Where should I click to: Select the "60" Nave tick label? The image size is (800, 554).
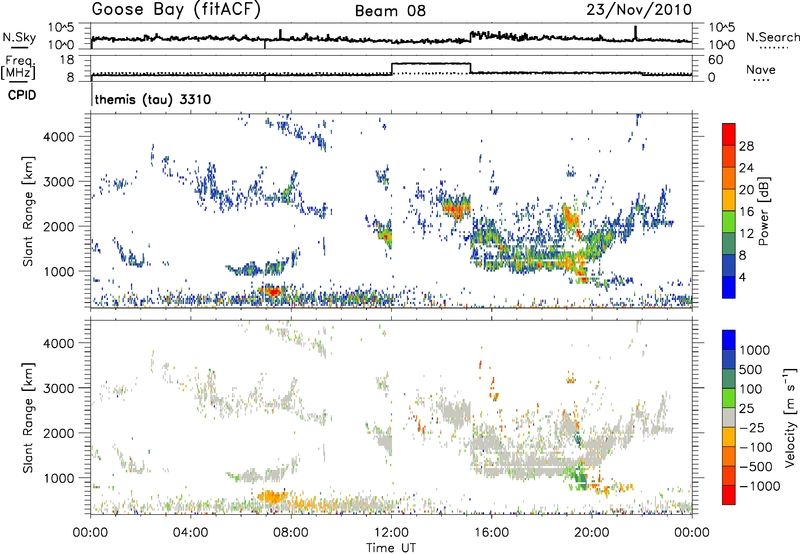716,60
